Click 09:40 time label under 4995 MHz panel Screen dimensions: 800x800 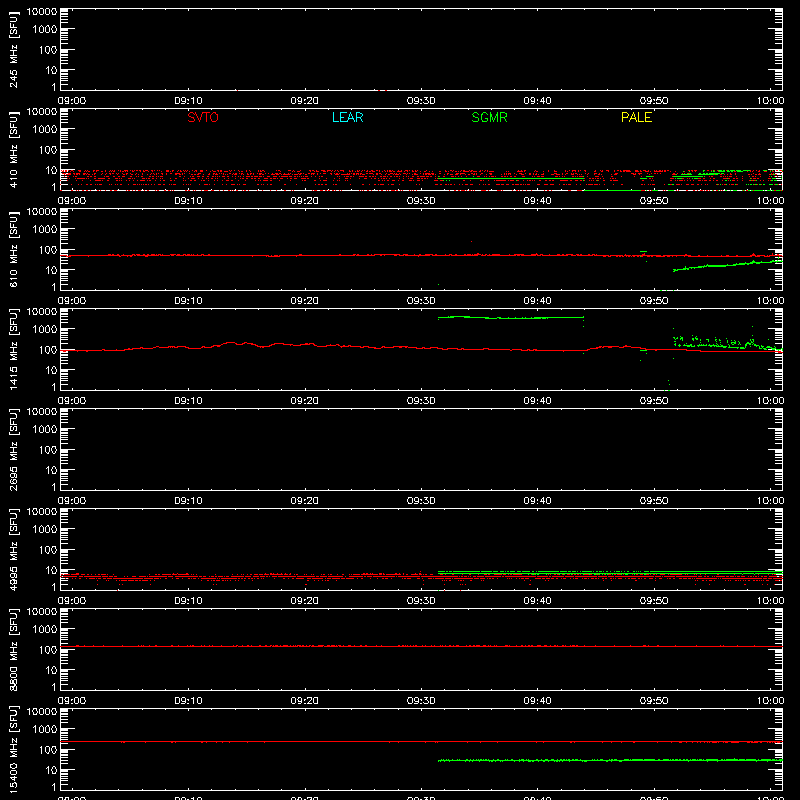537,601
